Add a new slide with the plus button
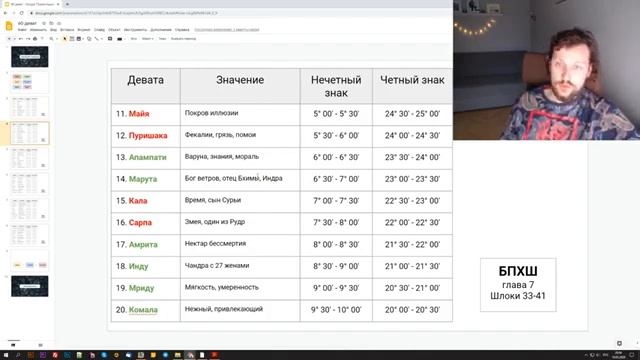This screenshot has height=360, width=640. click(x=9, y=39)
